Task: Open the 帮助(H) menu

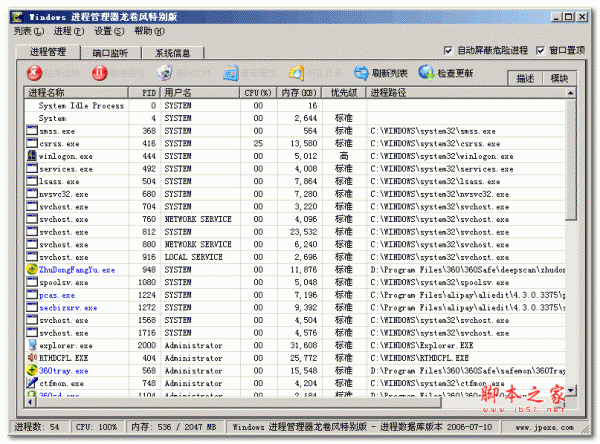Action: (149, 31)
